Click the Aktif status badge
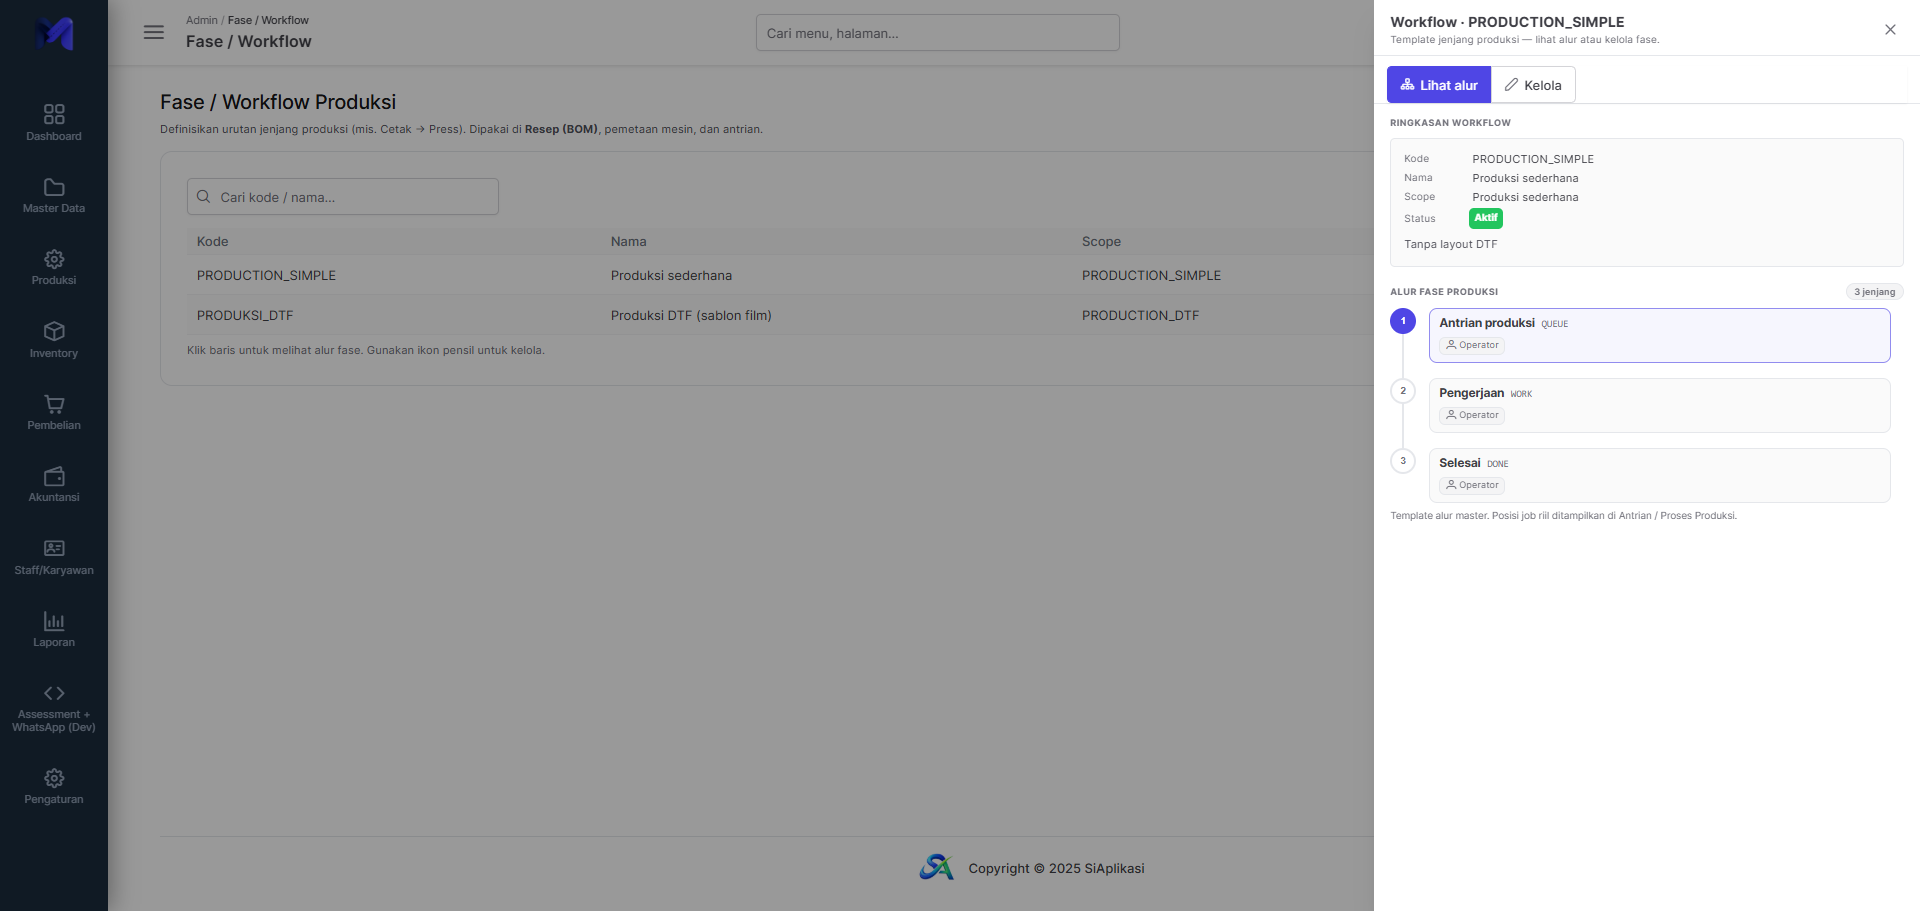 1486,218
